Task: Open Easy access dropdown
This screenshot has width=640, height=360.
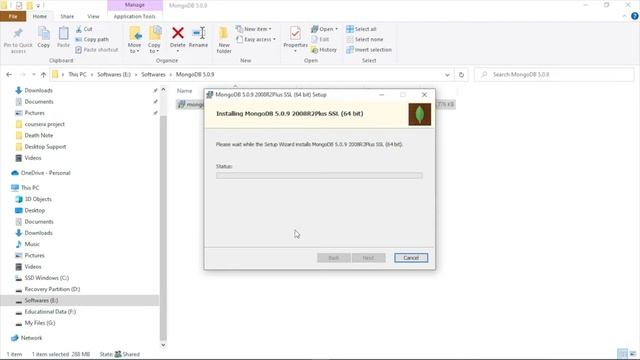Action: (256, 39)
